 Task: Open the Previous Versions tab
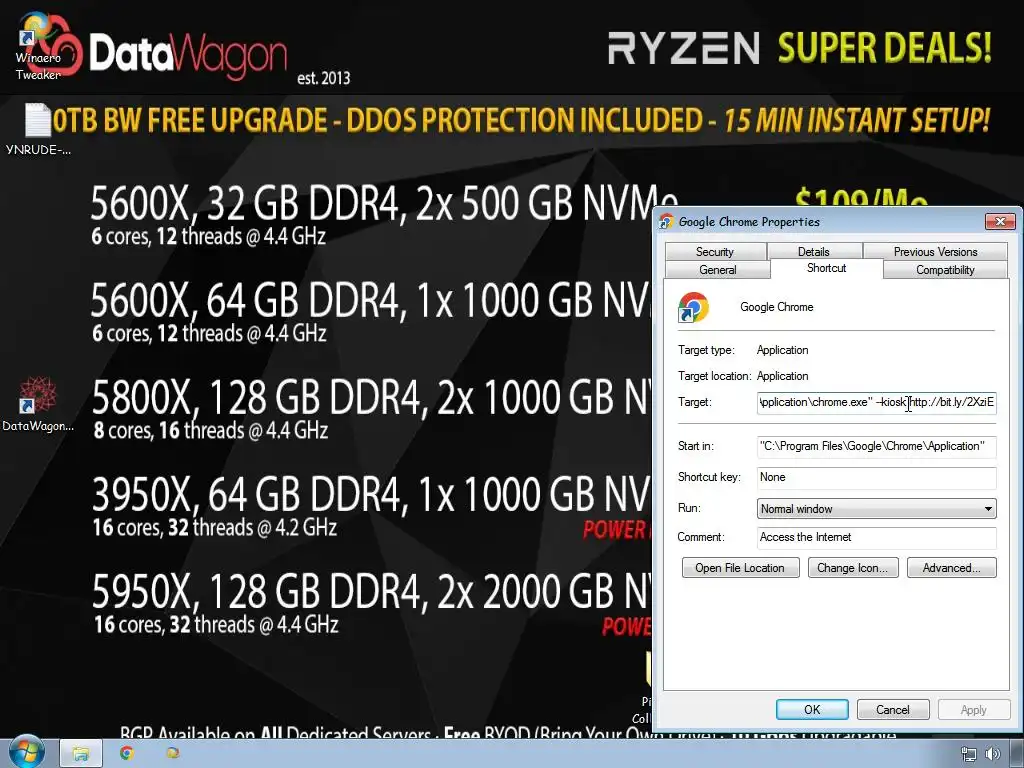(x=935, y=251)
